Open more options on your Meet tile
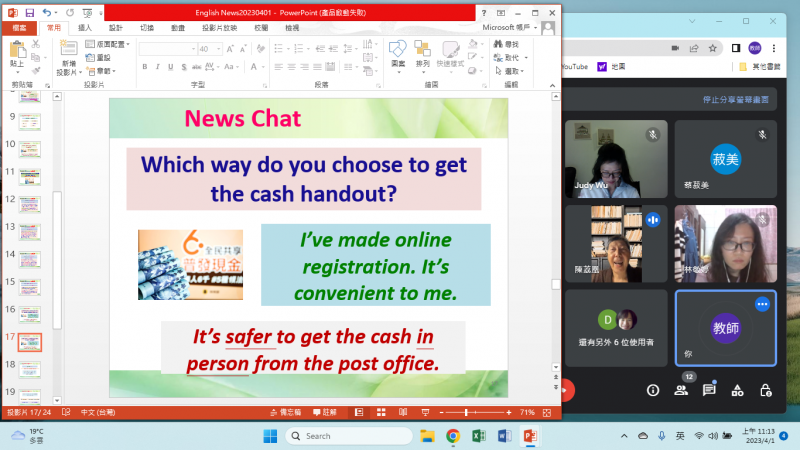The height and width of the screenshot is (450, 800). coord(762,304)
